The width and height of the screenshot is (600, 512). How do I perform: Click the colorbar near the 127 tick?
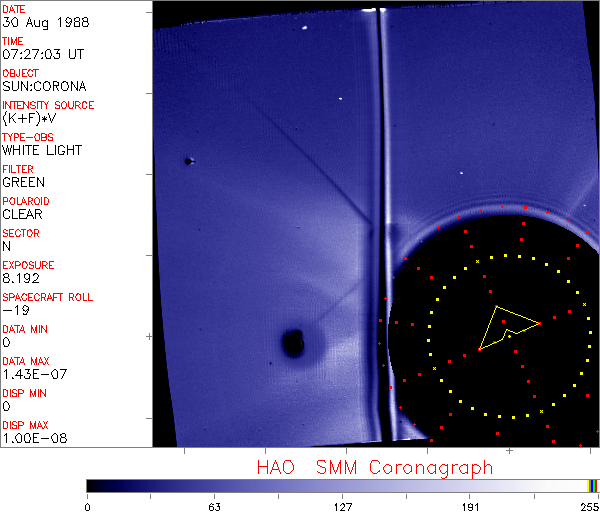tap(342, 486)
